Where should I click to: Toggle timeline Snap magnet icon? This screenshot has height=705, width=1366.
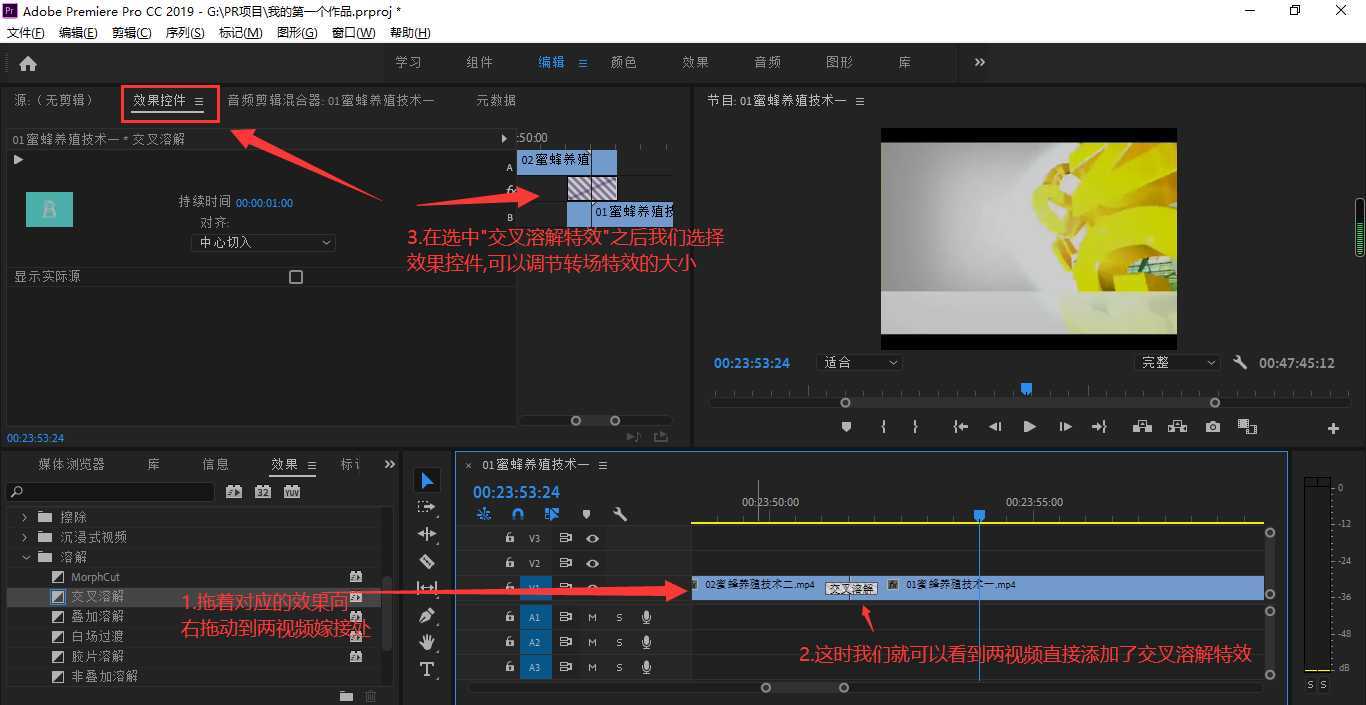(x=517, y=514)
